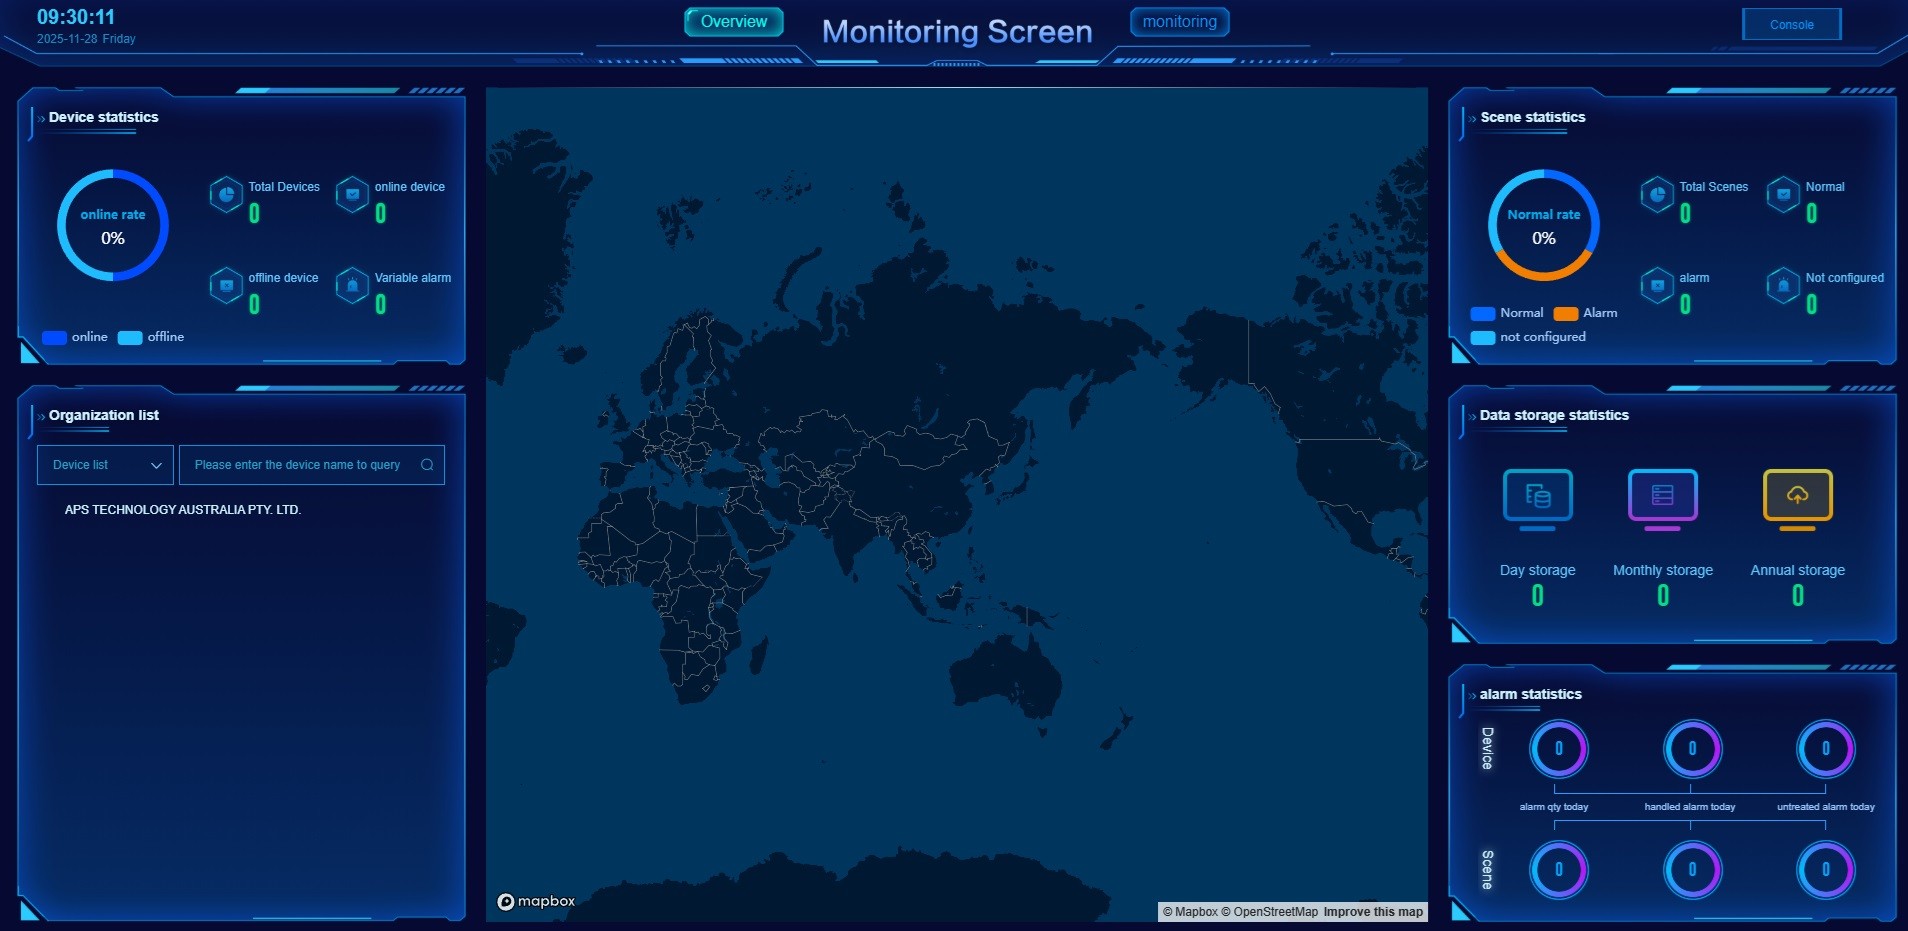Click the Organization list panel title
Image resolution: width=1908 pixels, height=931 pixels.
click(104, 415)
